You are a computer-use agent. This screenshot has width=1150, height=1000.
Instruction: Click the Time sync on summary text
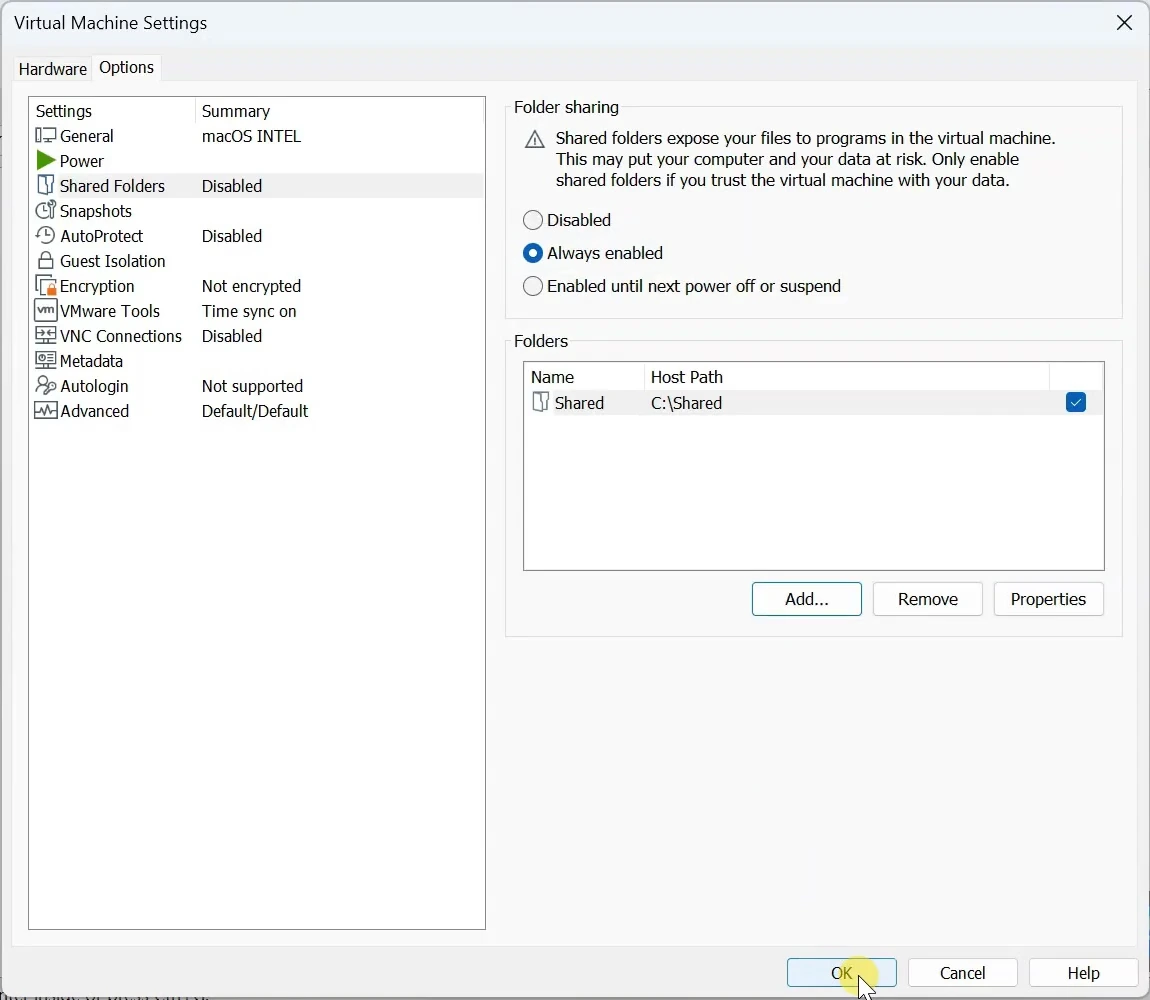(x=249, y=310)
